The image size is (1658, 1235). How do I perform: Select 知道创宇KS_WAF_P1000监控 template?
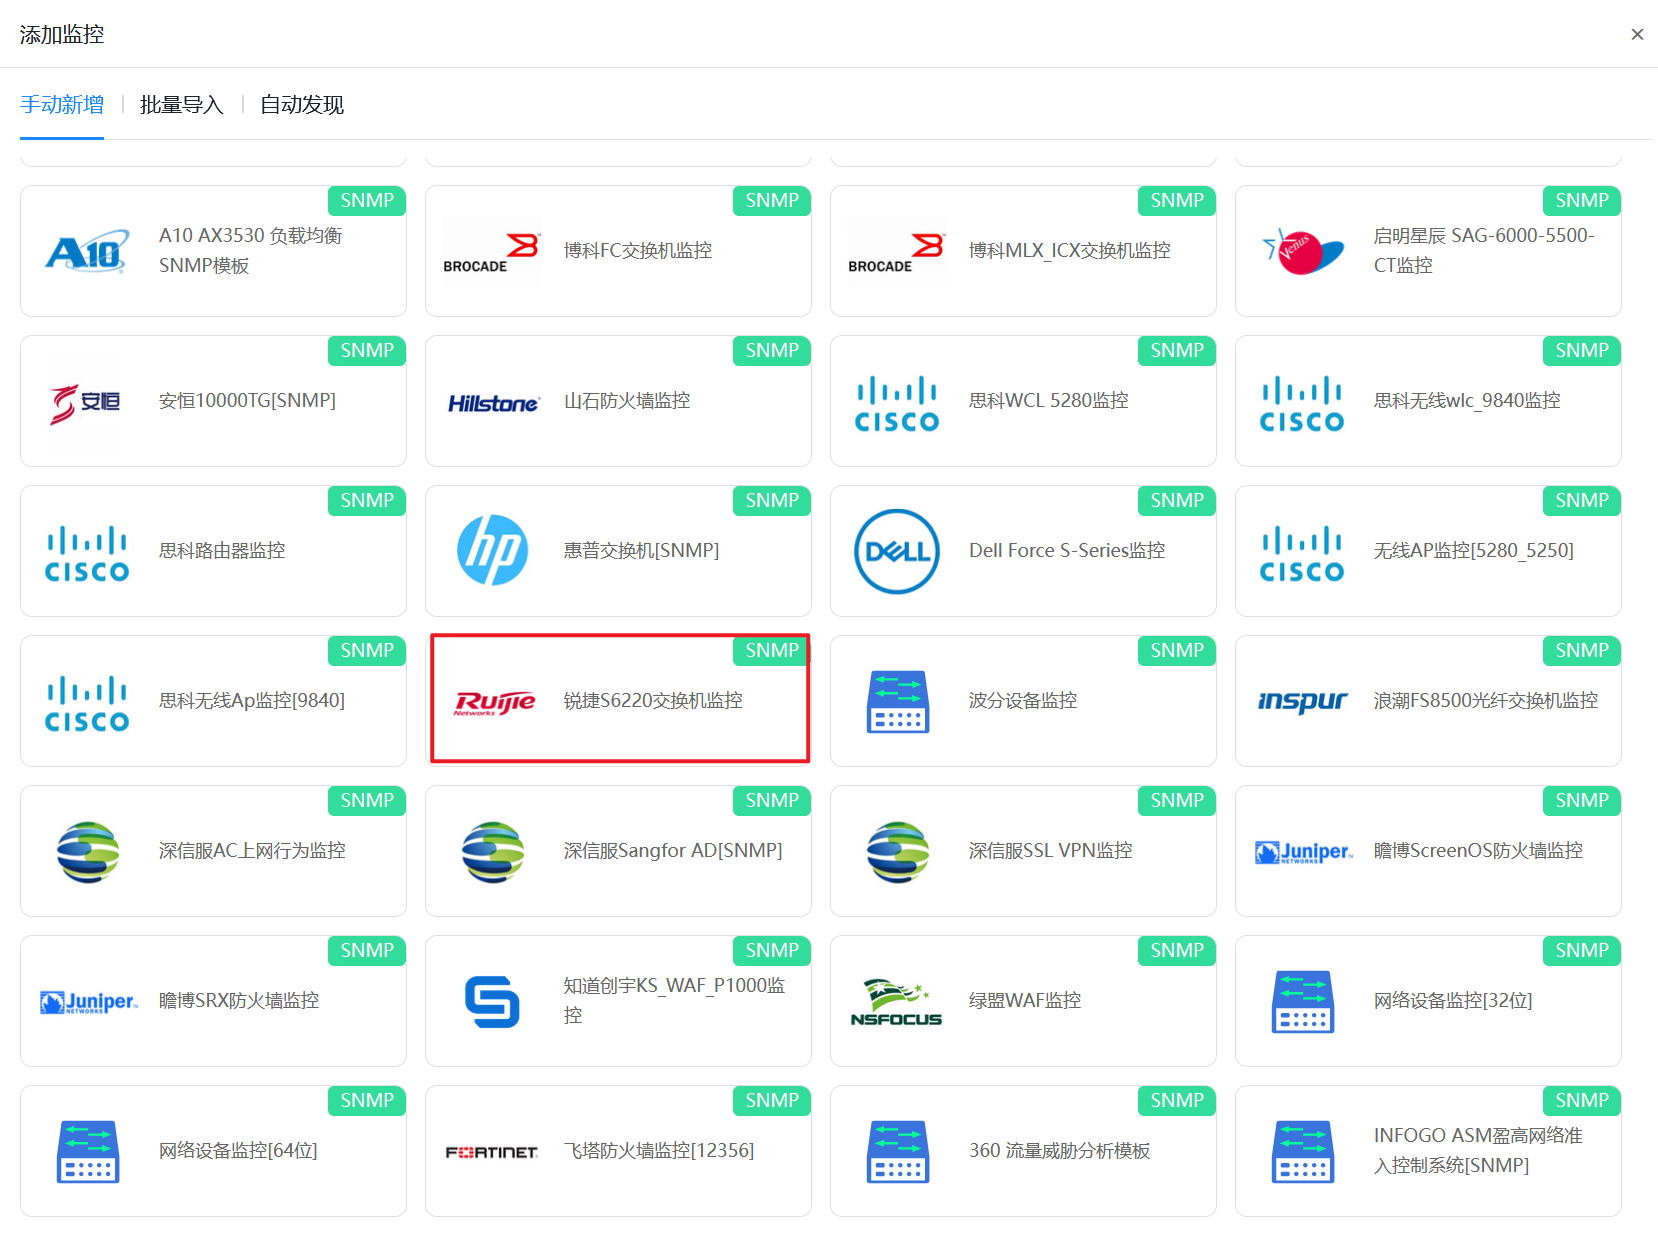click(618, 1001)
